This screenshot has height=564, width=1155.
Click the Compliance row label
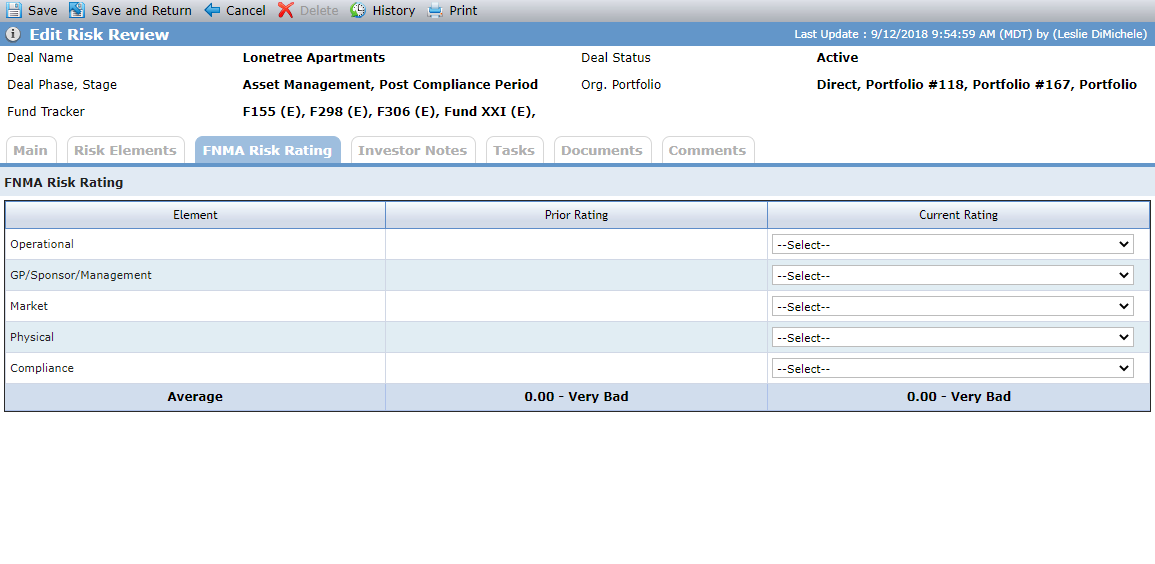click(x=42, y=367)
